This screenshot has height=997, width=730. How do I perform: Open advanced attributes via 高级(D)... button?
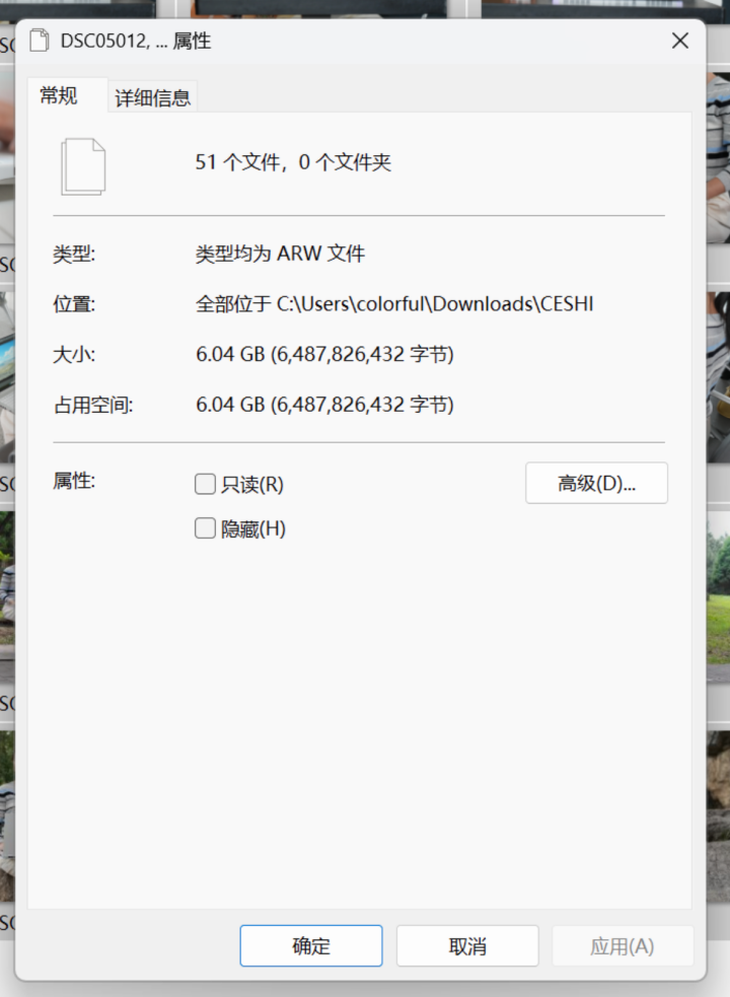(x=596, y=483)
